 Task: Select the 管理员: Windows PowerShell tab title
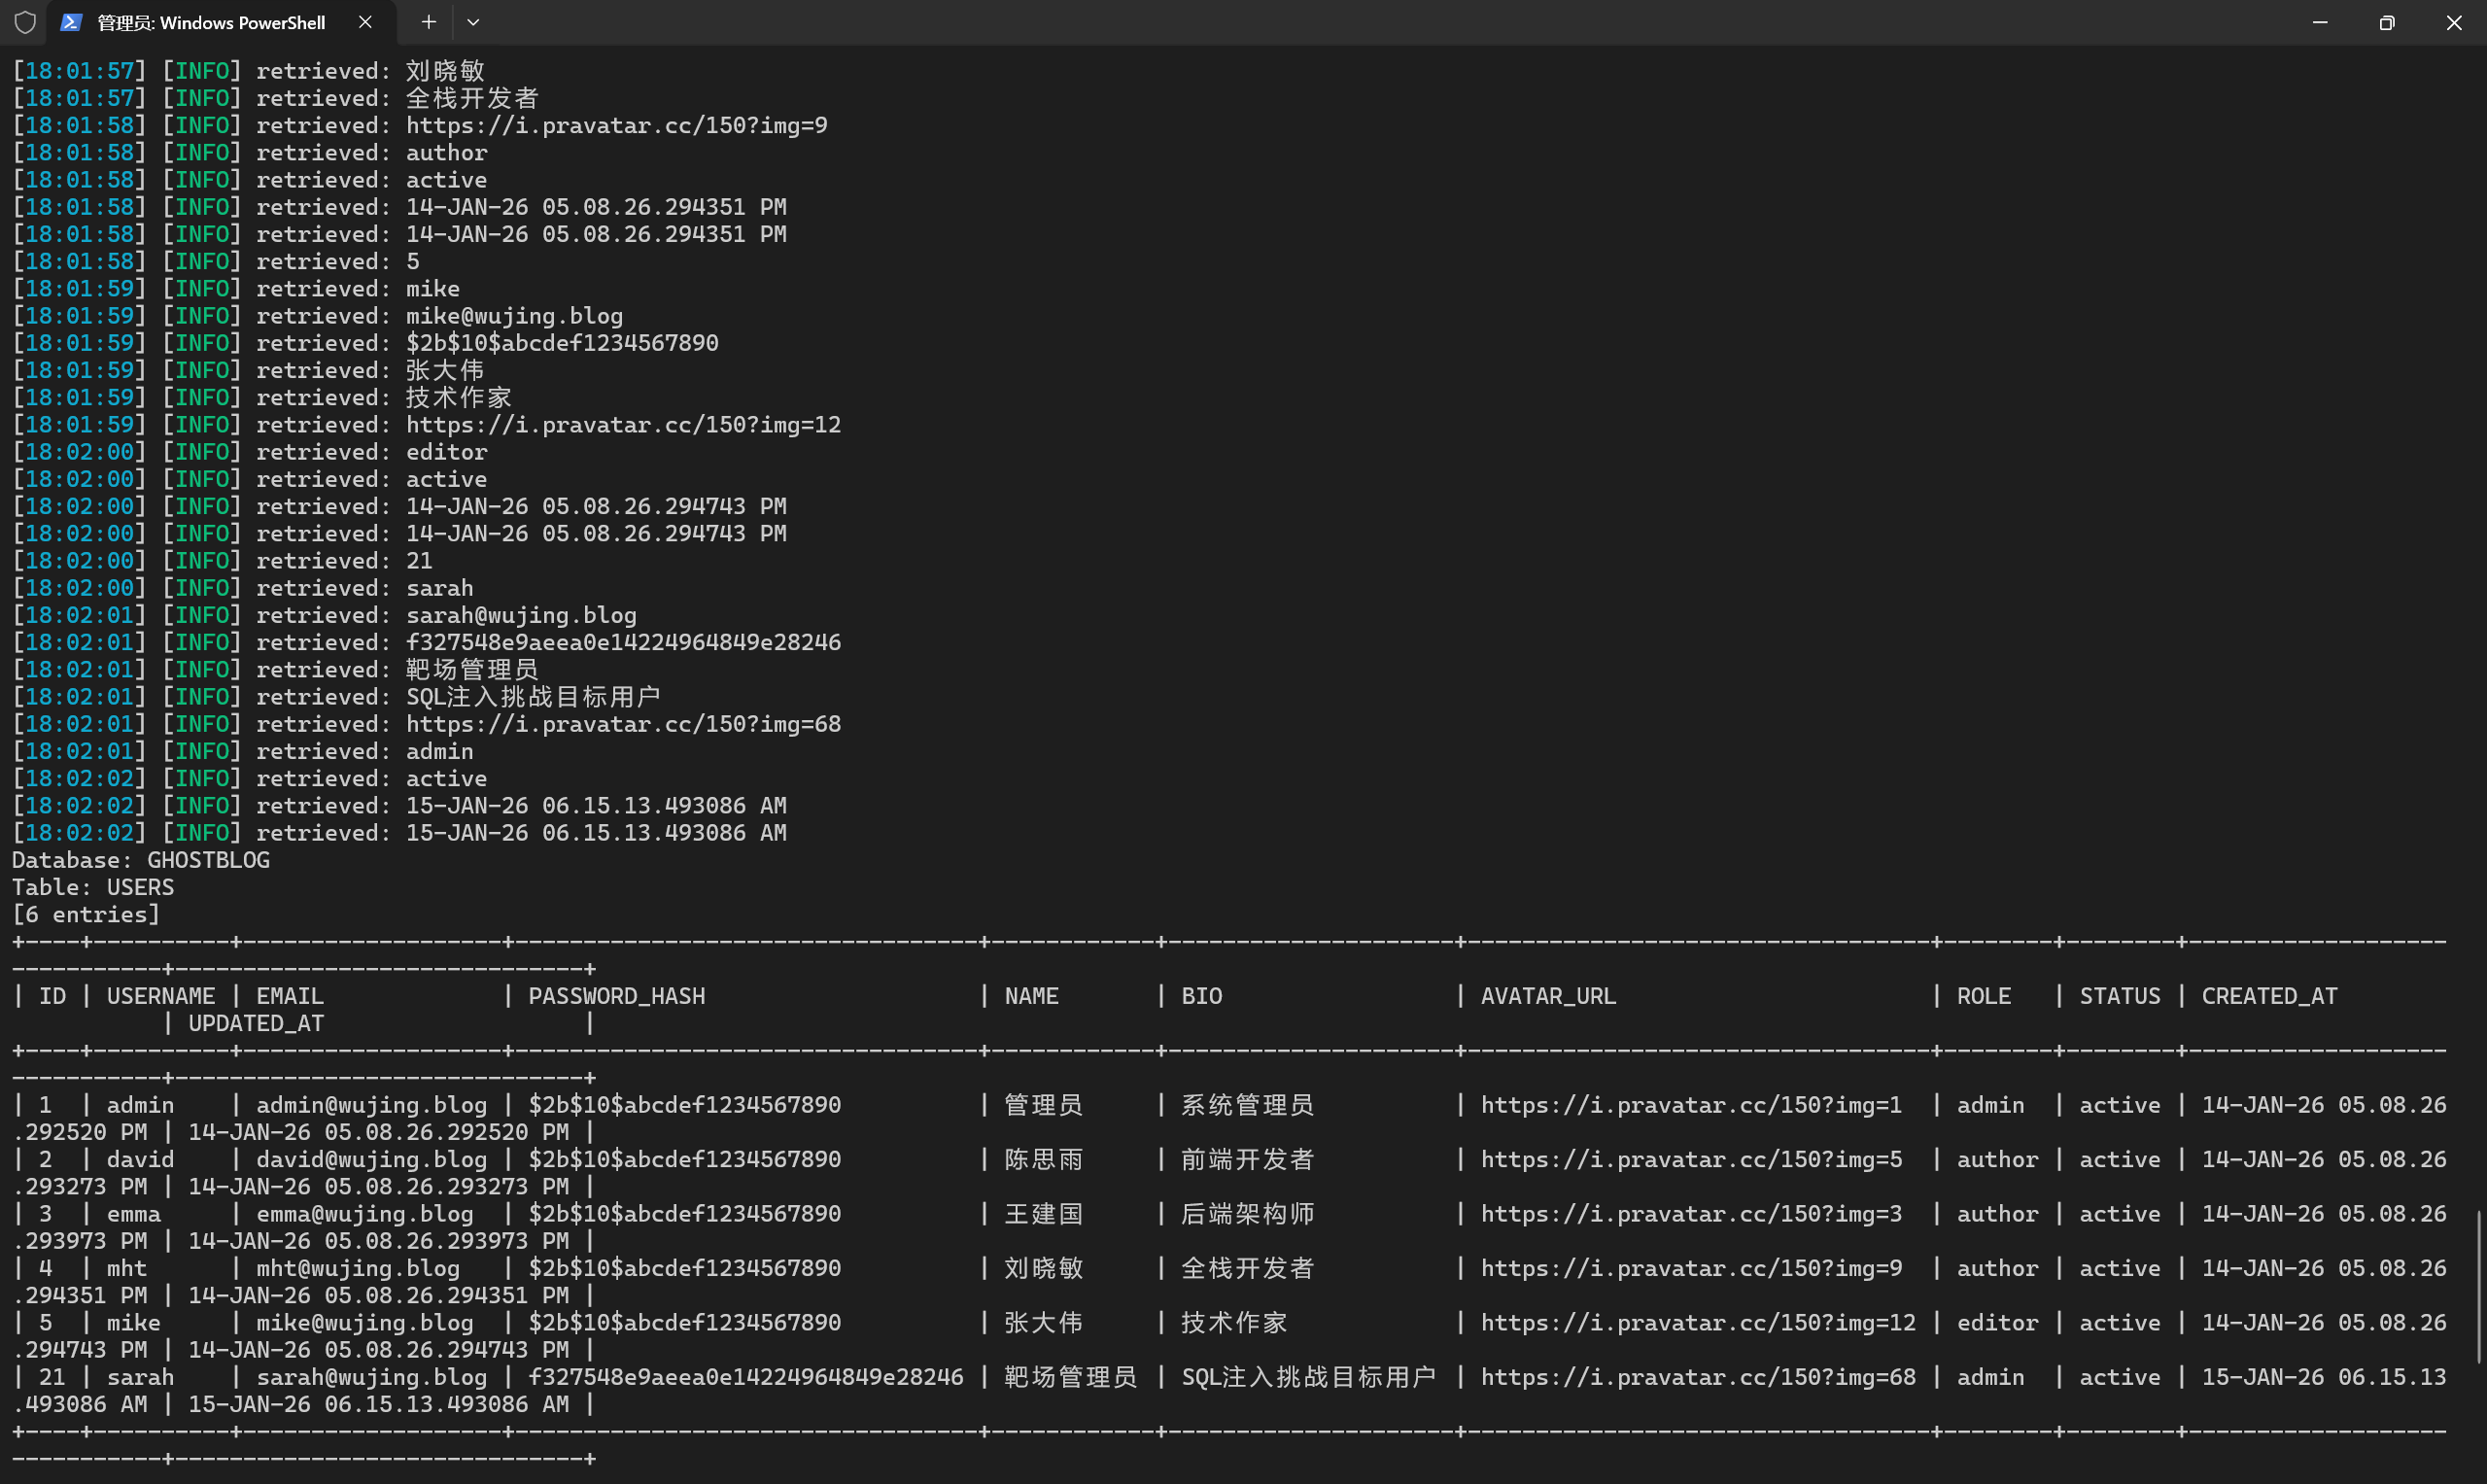(211, 22)
